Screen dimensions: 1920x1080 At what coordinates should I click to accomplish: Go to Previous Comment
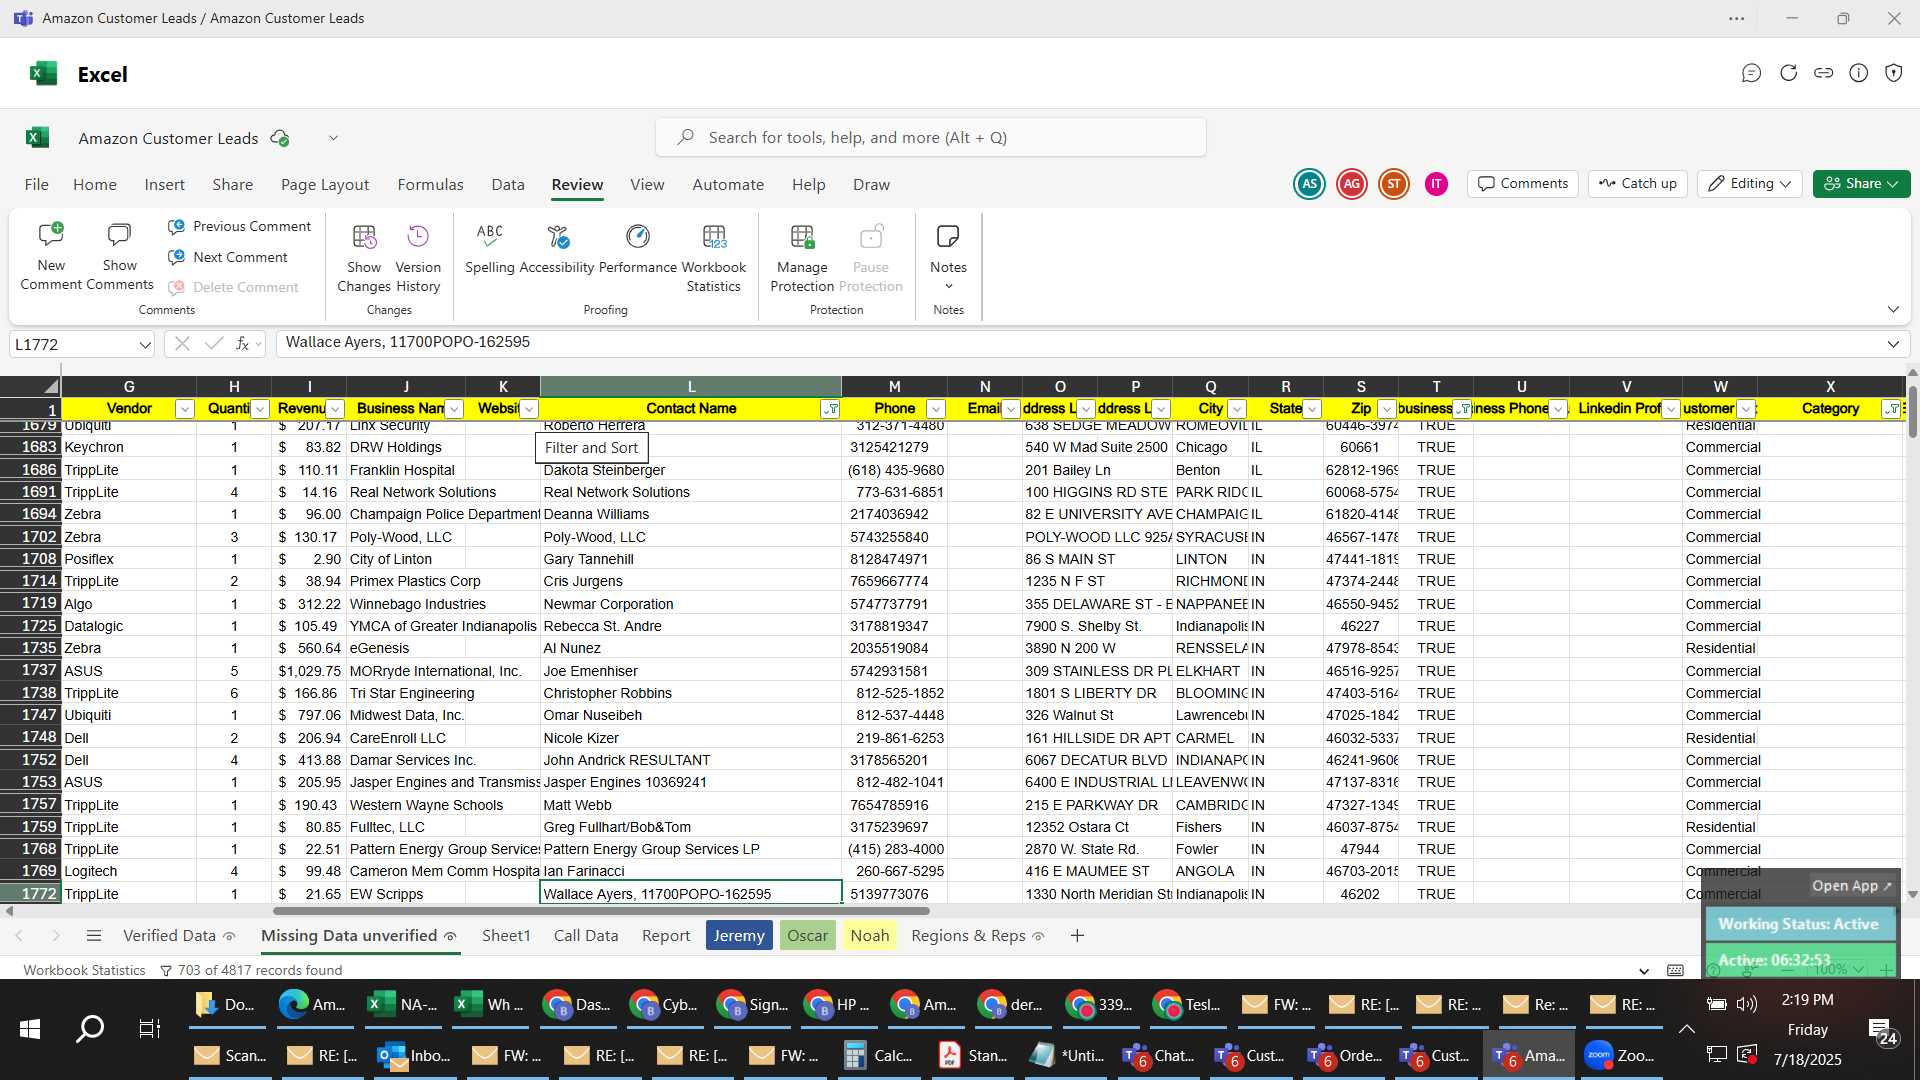tap(239, 227)
